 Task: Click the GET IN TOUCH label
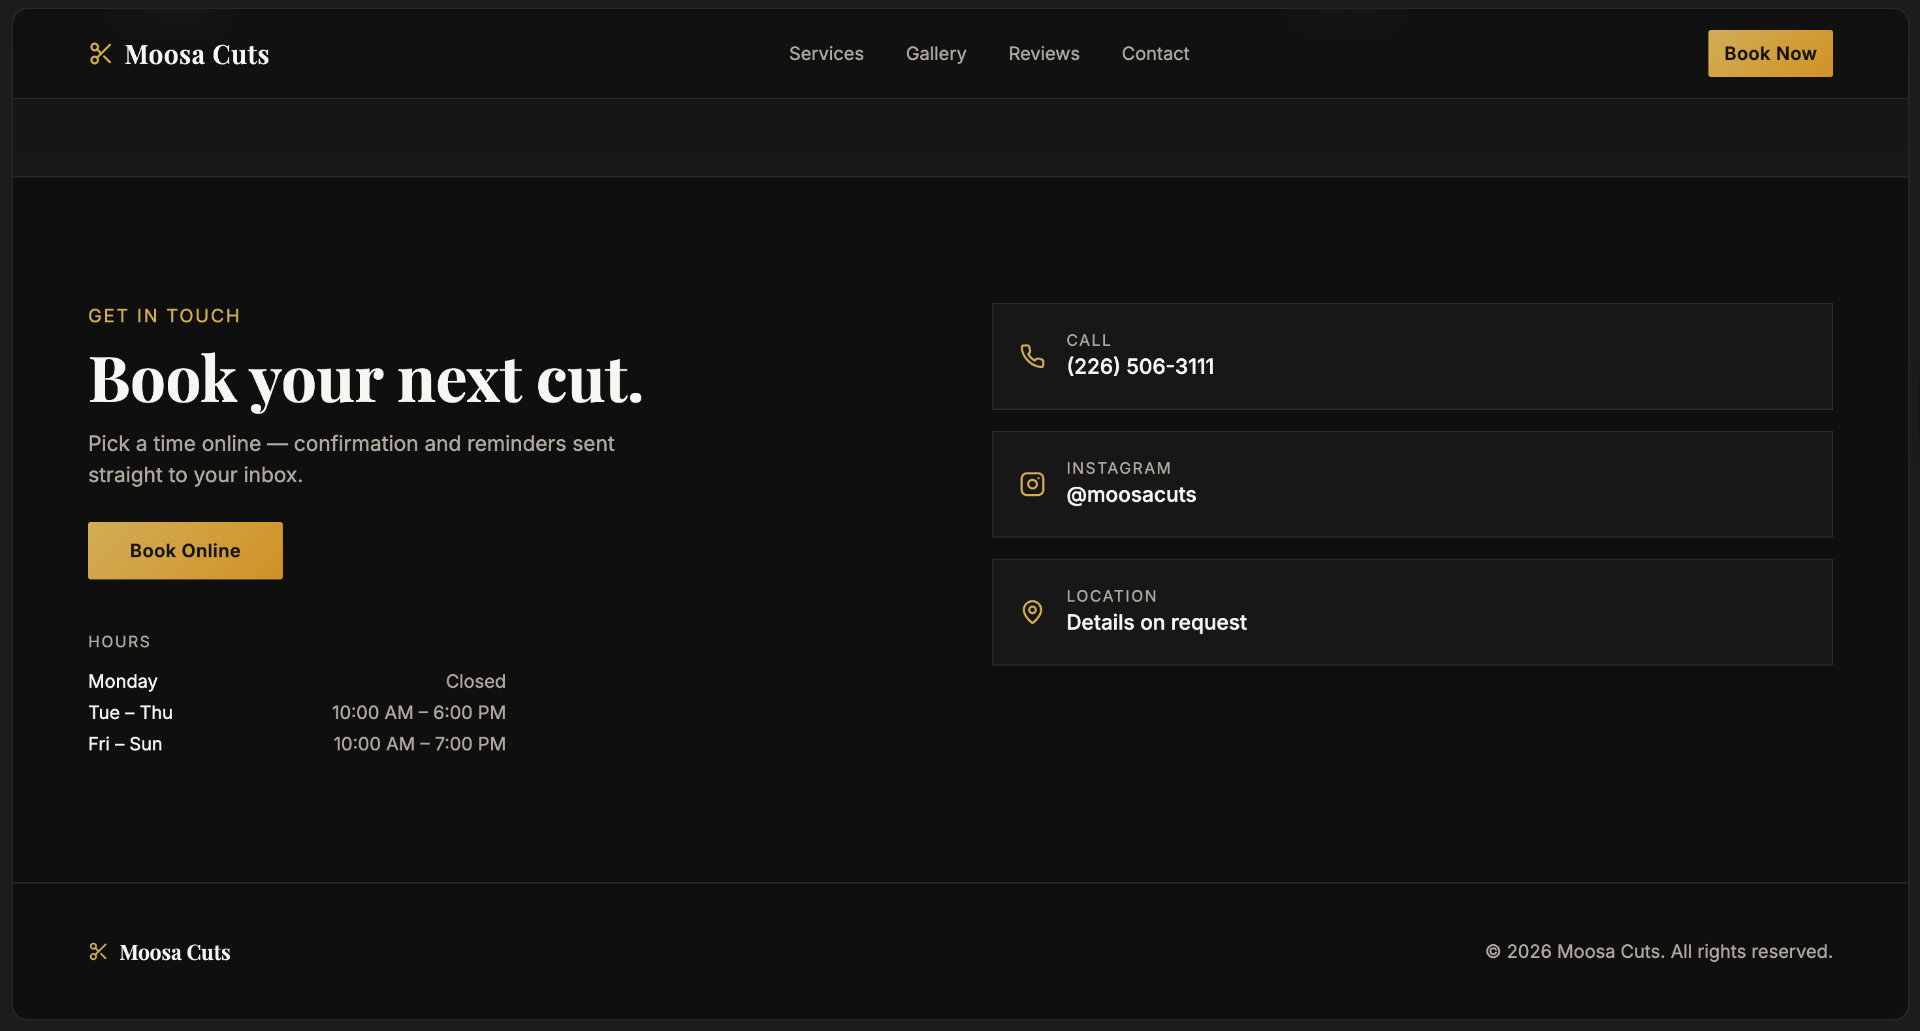164,316
